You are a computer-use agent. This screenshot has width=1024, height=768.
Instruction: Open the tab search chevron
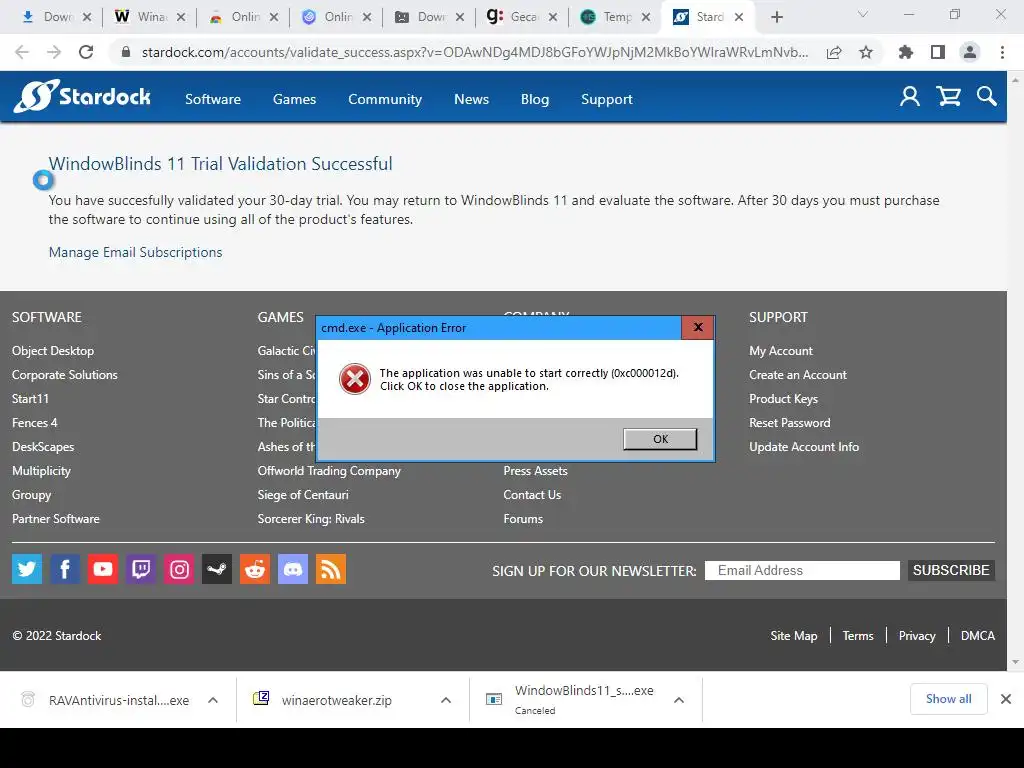click(863, 14)
